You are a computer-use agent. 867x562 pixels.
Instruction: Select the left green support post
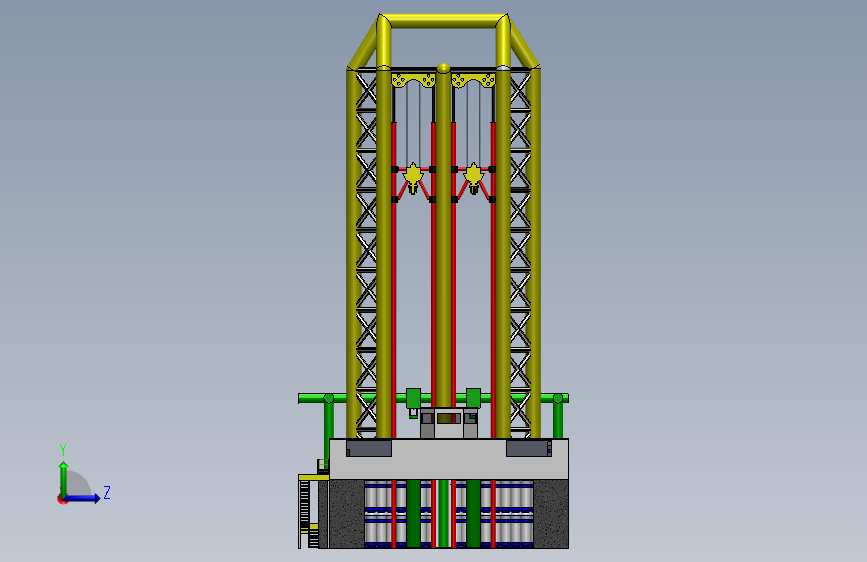[328, 425]
